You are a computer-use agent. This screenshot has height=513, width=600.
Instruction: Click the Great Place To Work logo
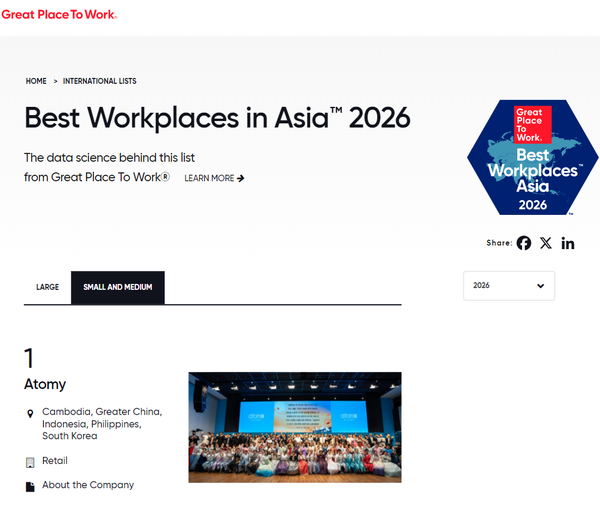tap(59, 15)
